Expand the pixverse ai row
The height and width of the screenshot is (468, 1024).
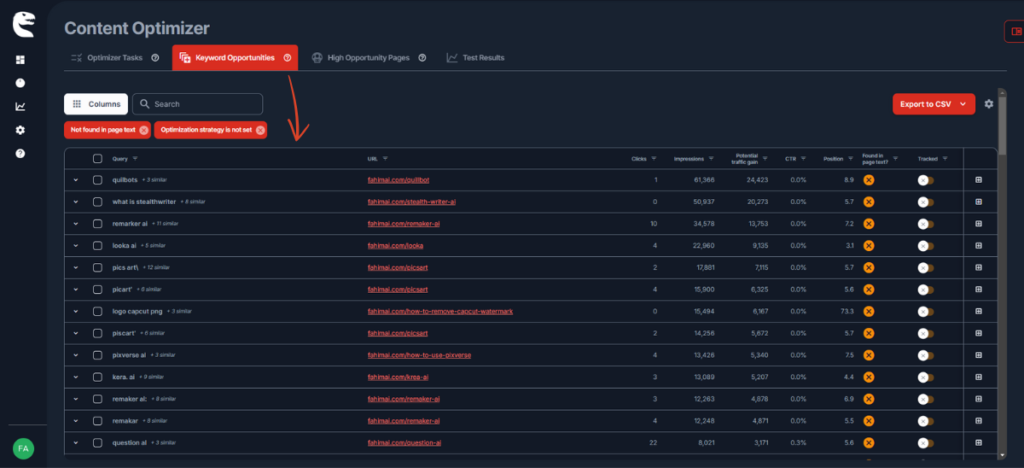[76, 355]
